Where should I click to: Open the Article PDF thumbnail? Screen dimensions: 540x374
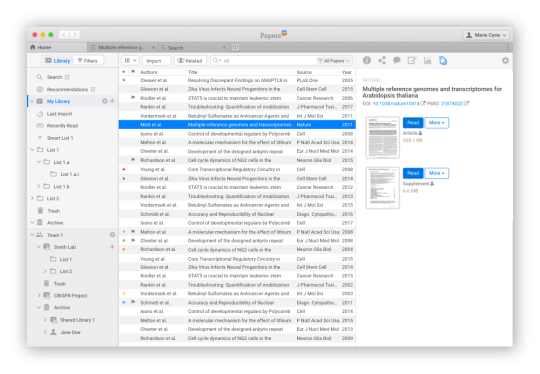[x=383, y=137]
